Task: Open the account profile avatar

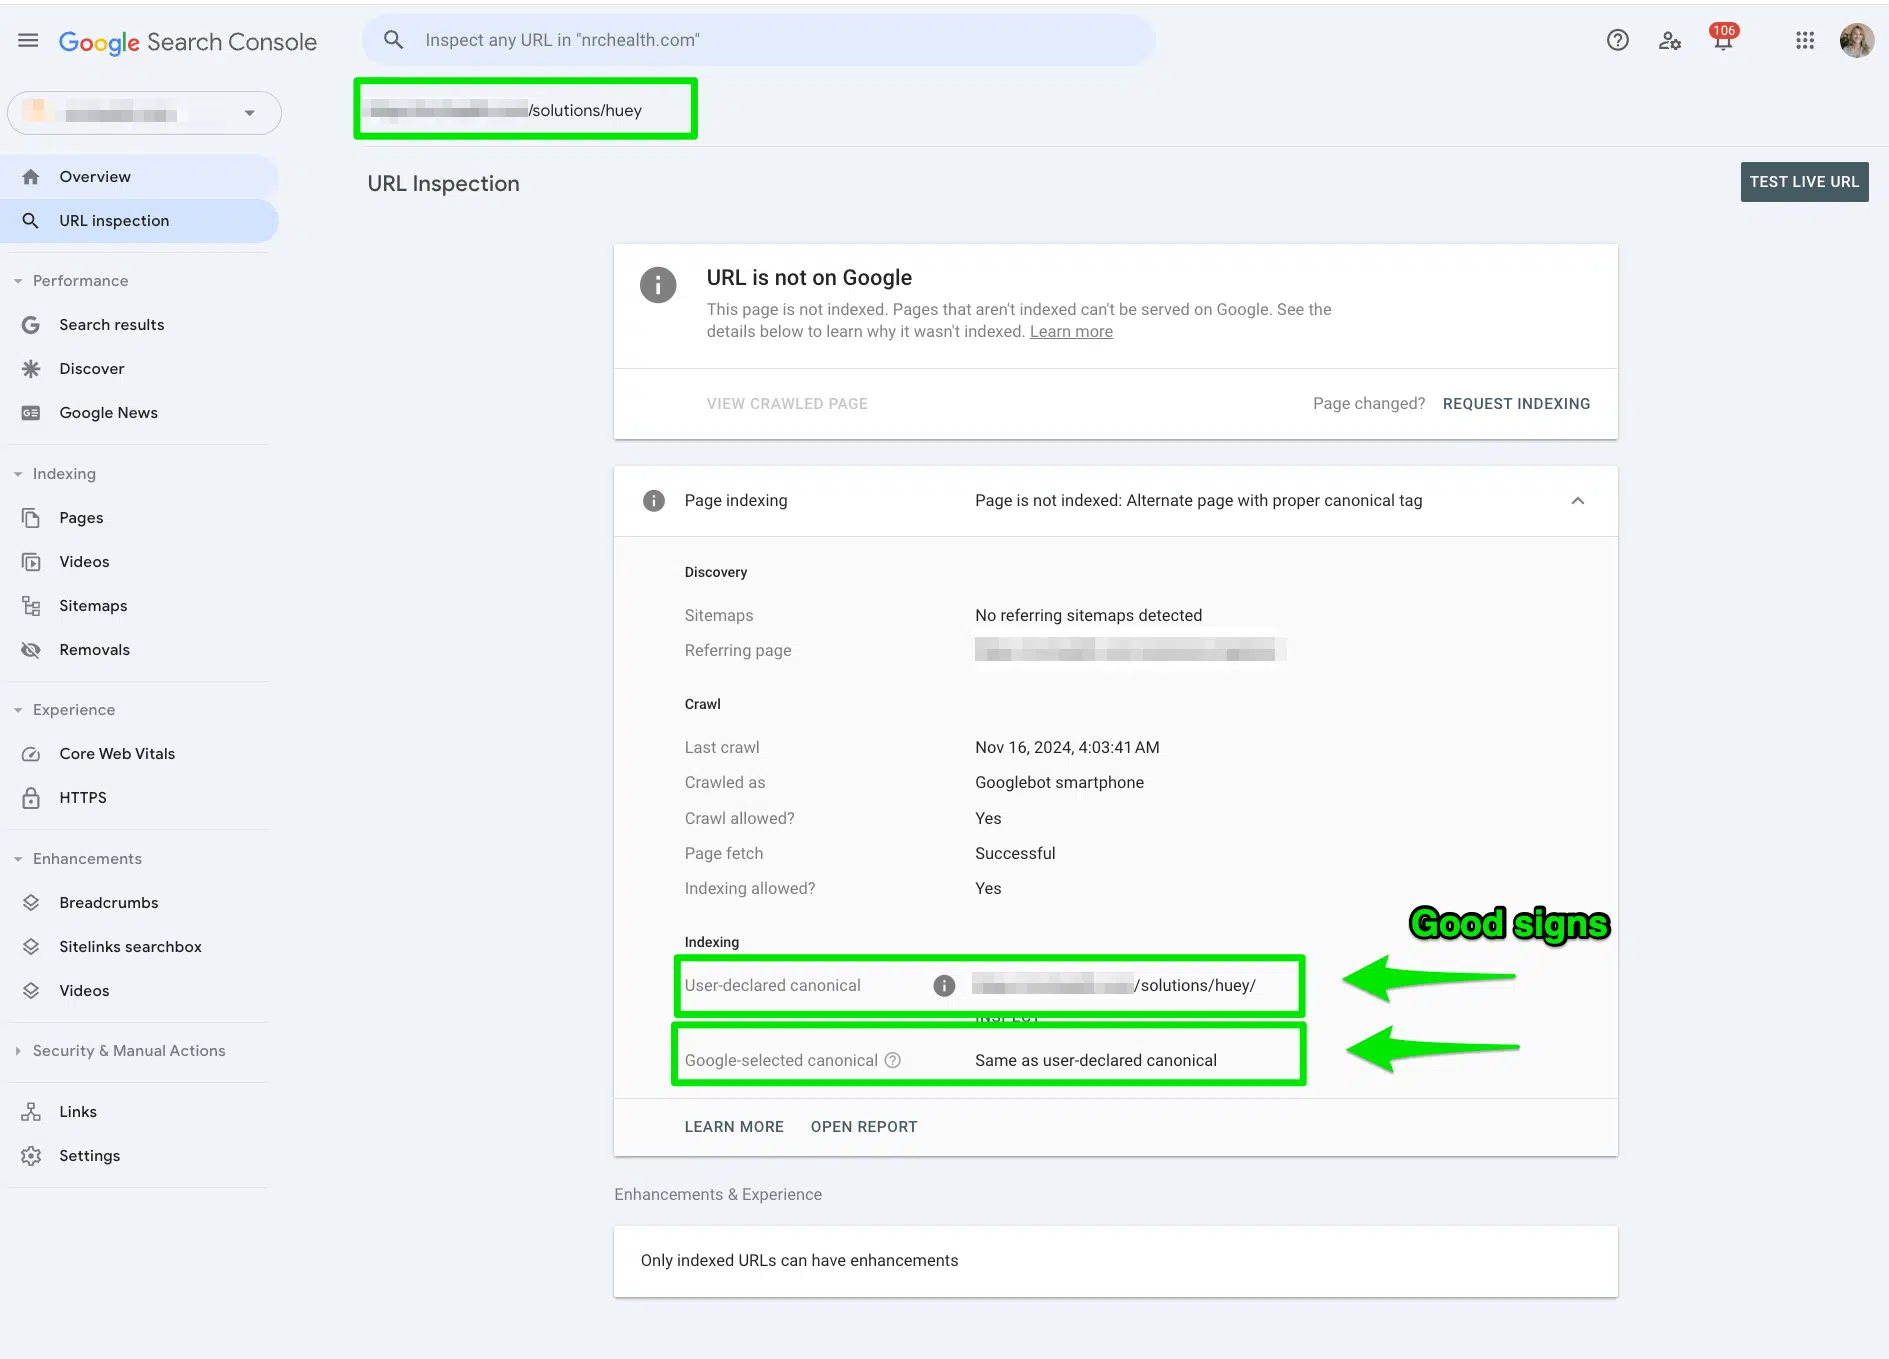Action: [1857, 40]
